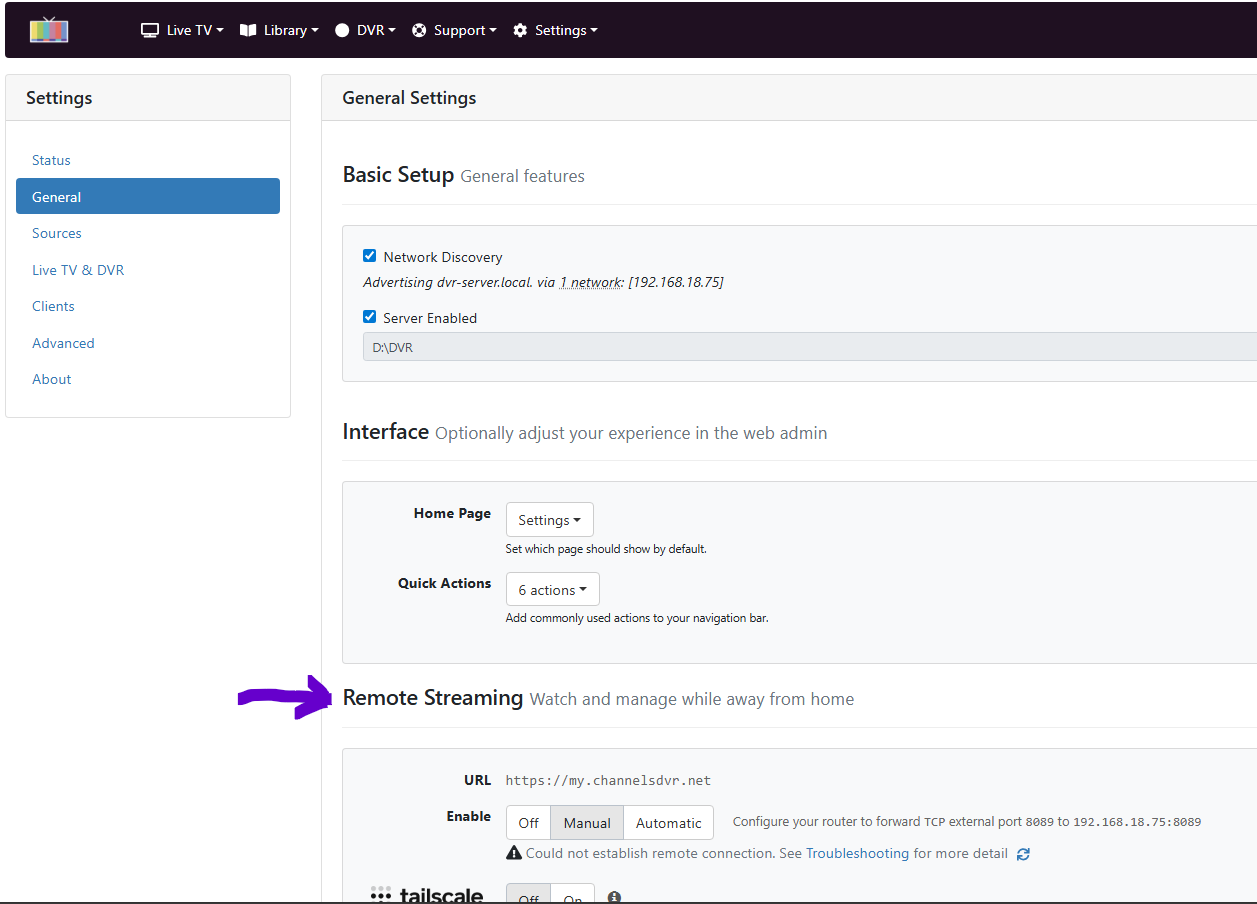The height and width of the screenshot is (904, 1257).
Task: Turn Remote Streaming Enable to Off
Action: 528,823
